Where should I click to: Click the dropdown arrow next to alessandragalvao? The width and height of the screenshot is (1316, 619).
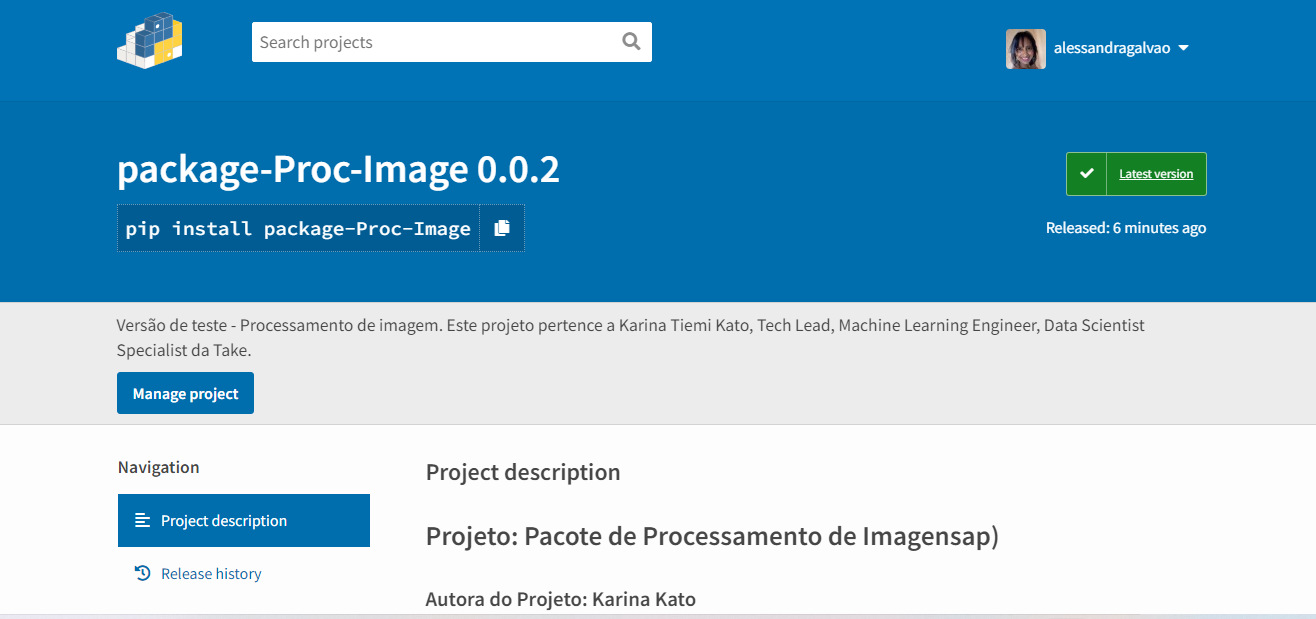click(x=1185, y=47)
